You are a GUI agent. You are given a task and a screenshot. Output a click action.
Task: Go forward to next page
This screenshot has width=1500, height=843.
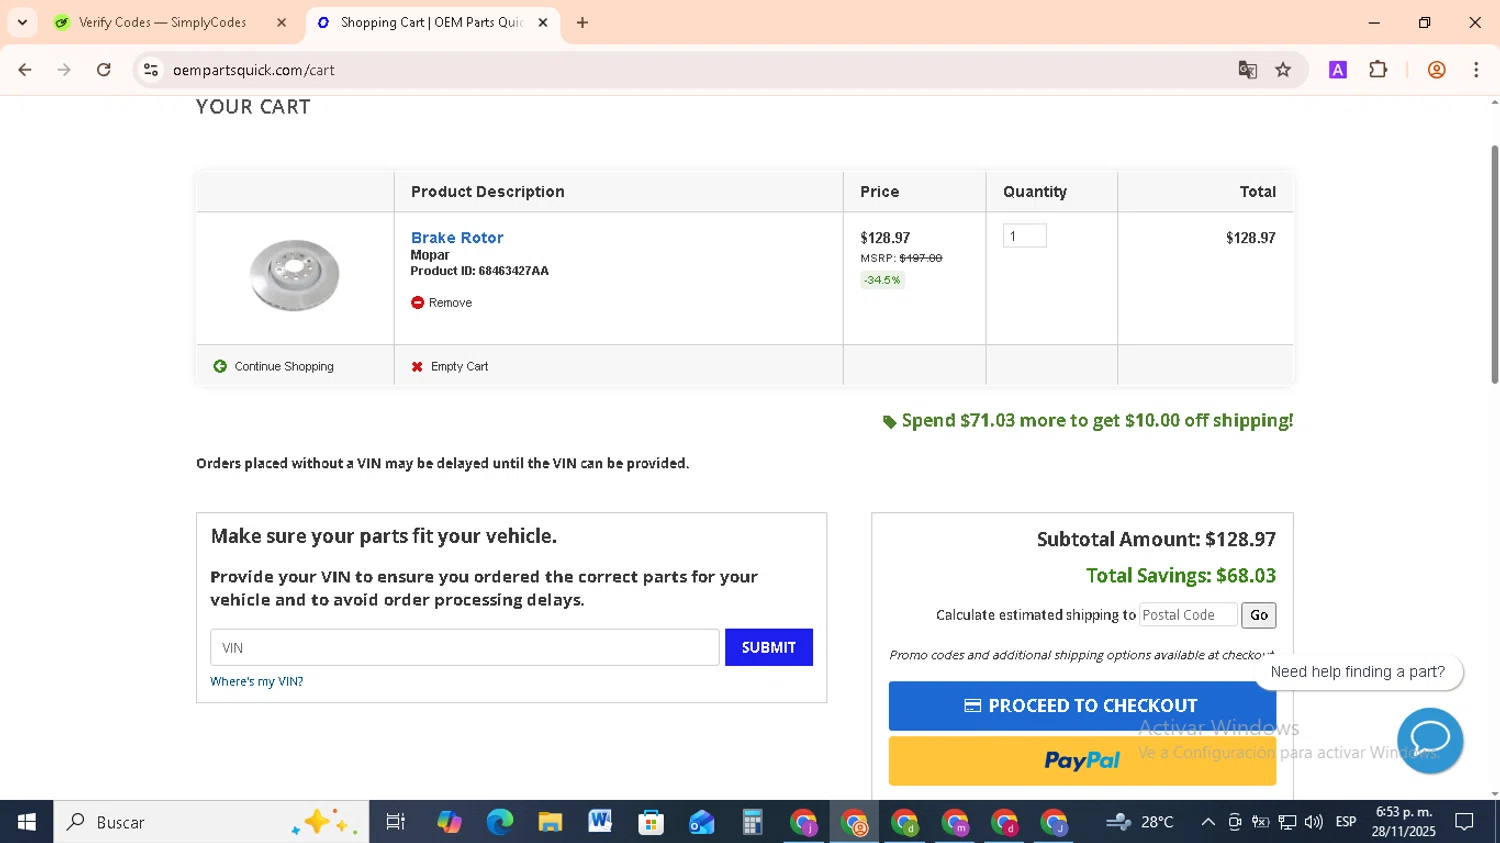(64, 70)
